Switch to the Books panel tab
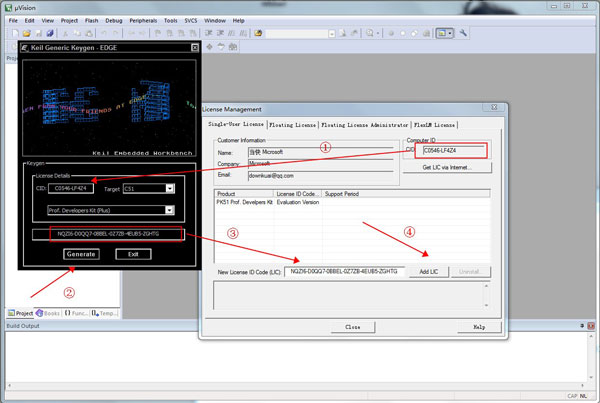Screen dimensions: 600x403 tap(49, 313)
